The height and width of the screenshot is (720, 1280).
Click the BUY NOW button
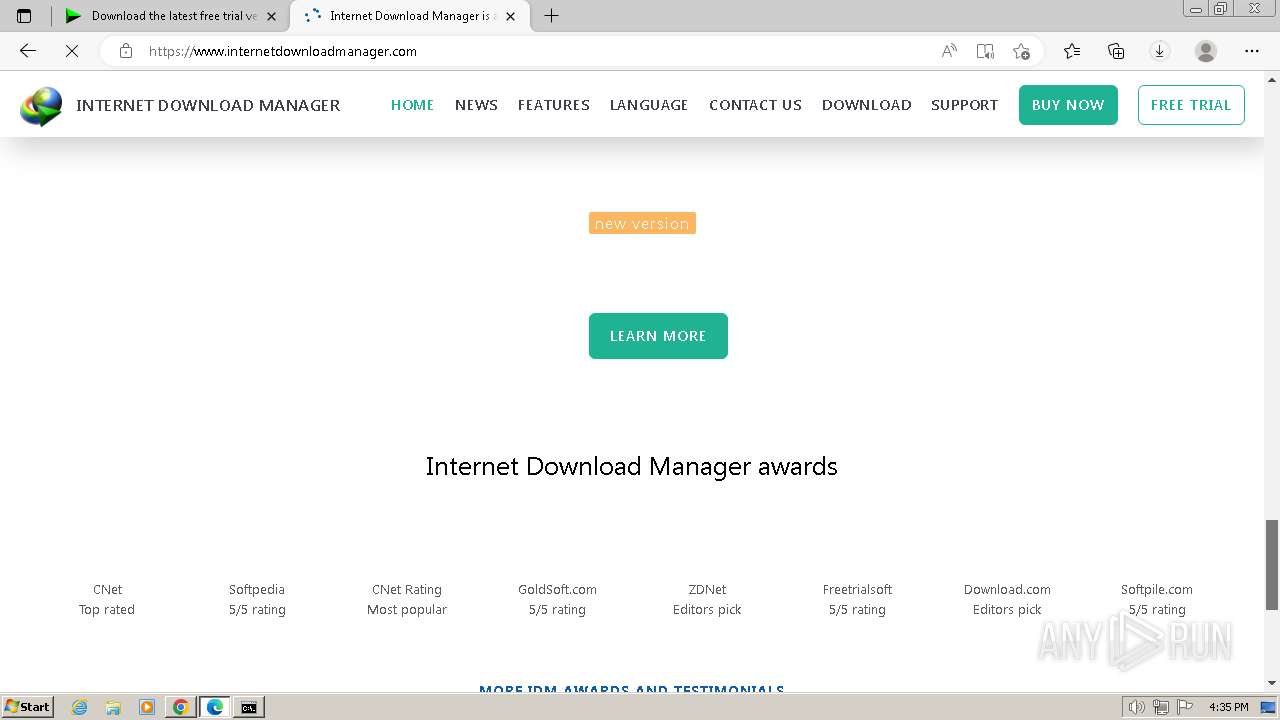[1068, 105]
